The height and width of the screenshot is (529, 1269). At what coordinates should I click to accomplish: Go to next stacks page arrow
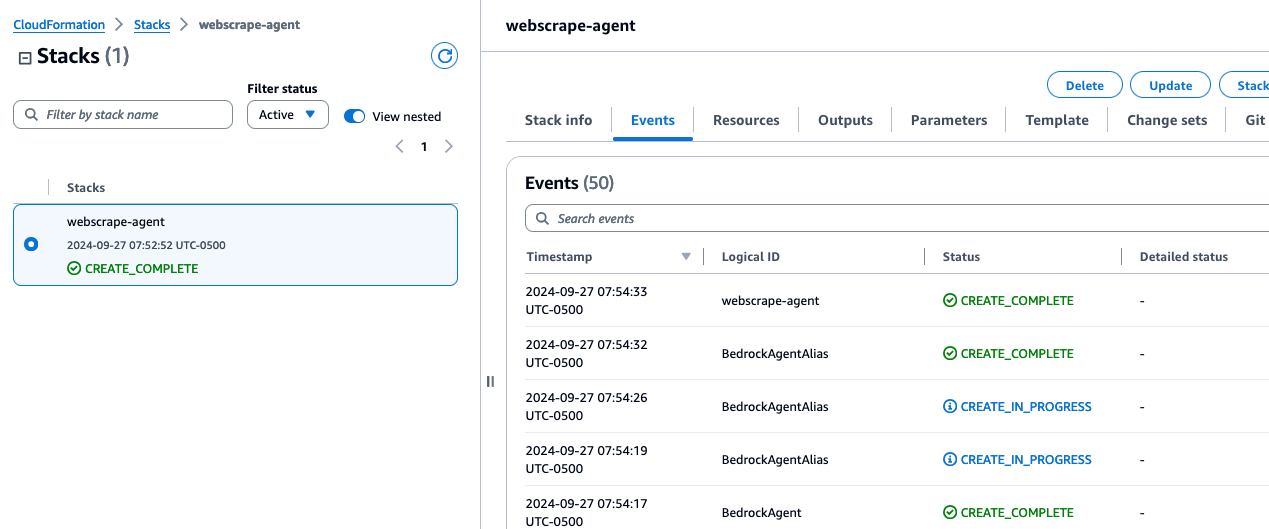[448, 147]
